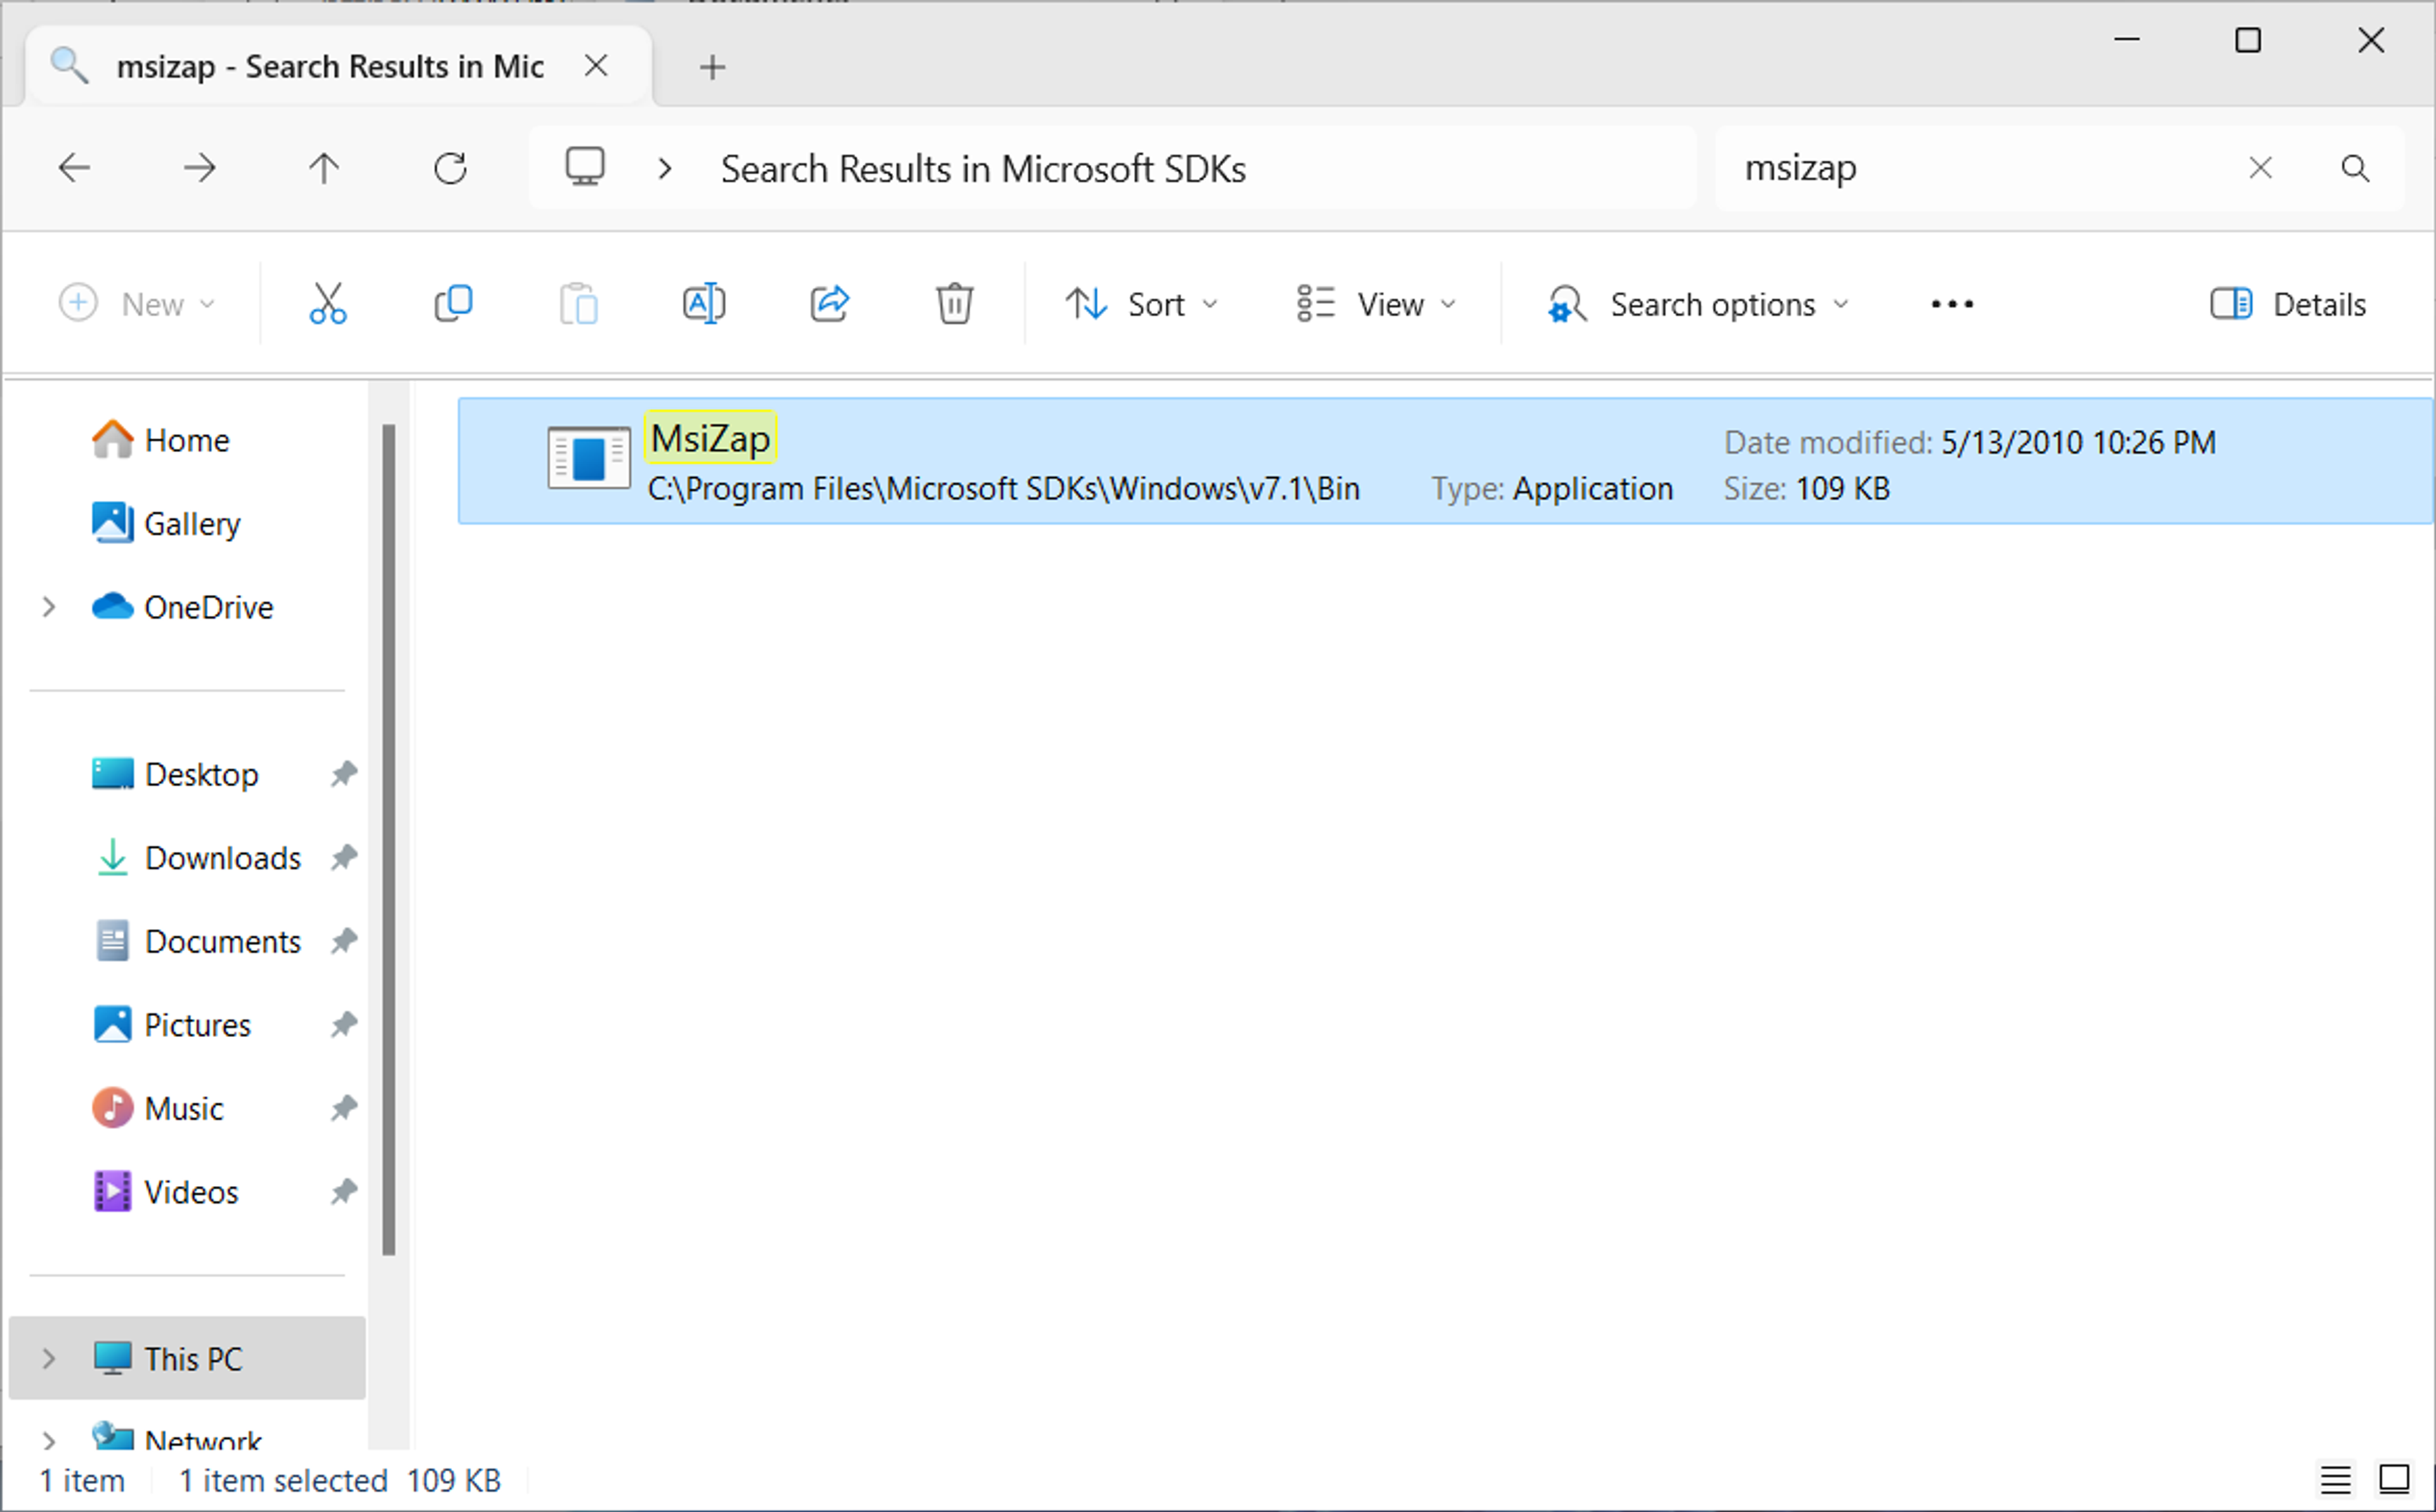The width and height of the screenshot is (2436, 1512).
Task: Click the C:\Program Files\Microsoft SDKs path text
Action: point(1003,488)
